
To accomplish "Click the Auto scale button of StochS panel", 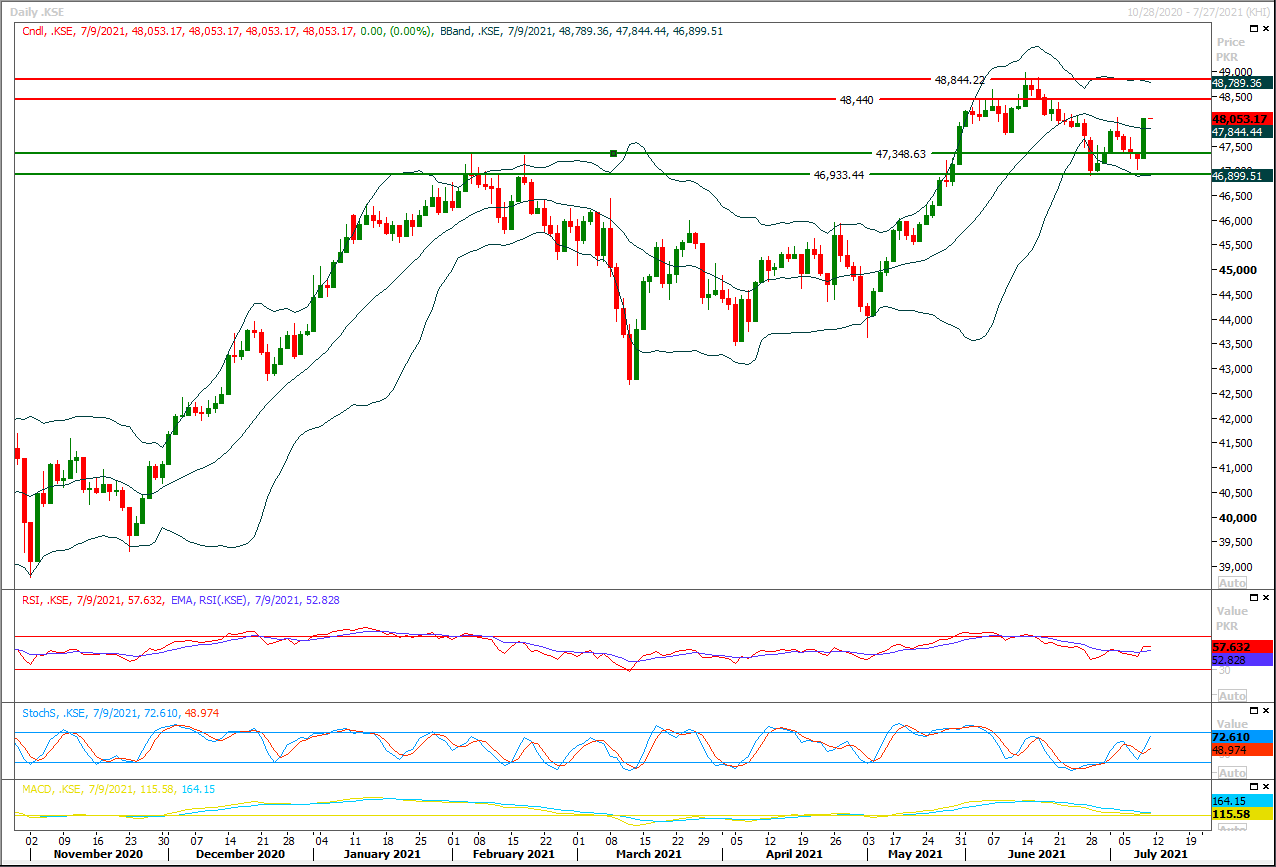I will [1232, 773].
